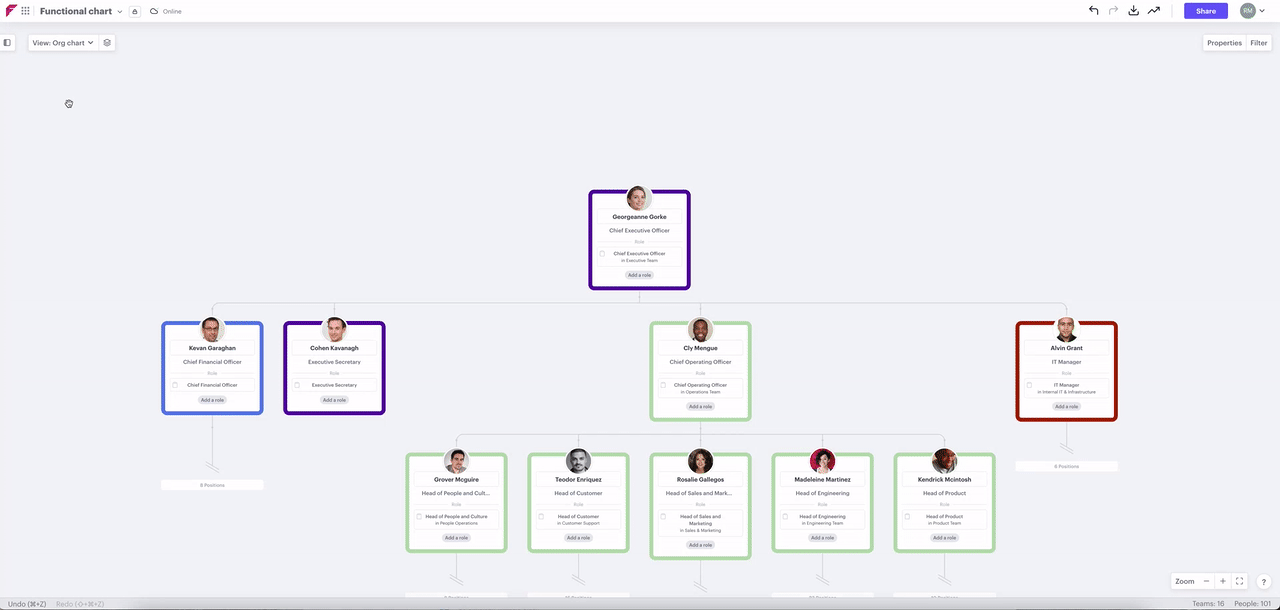Screen dimensions: 1280x610
Task: Open the View: Org chart dropdown
Action: tap(63, 43)
